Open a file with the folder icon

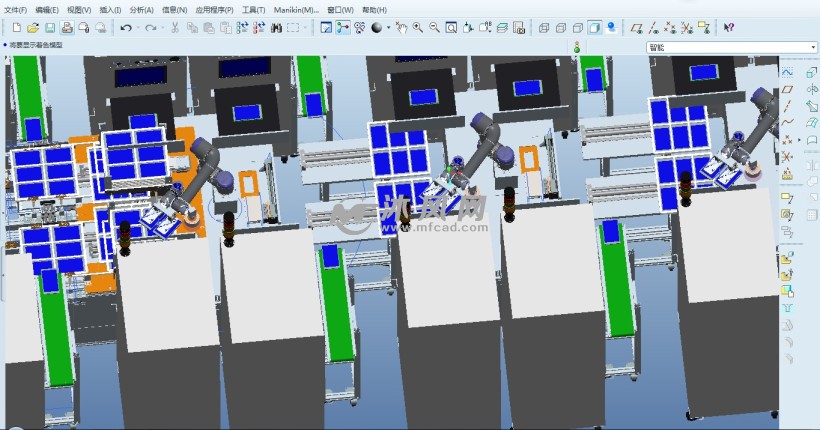click(33, 28)
